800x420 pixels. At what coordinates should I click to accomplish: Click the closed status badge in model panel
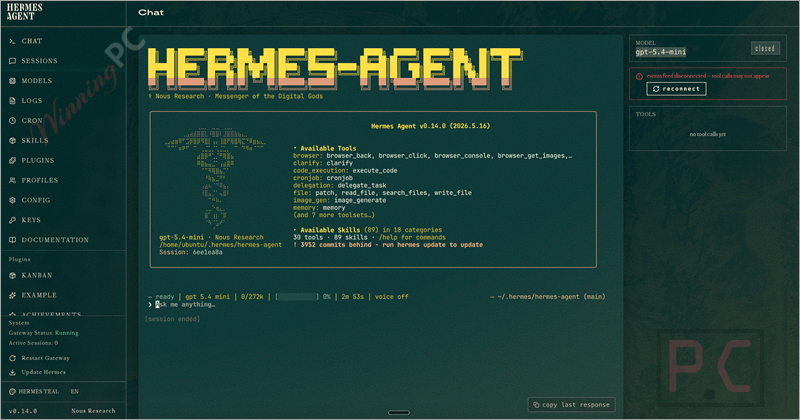point(765,48)
